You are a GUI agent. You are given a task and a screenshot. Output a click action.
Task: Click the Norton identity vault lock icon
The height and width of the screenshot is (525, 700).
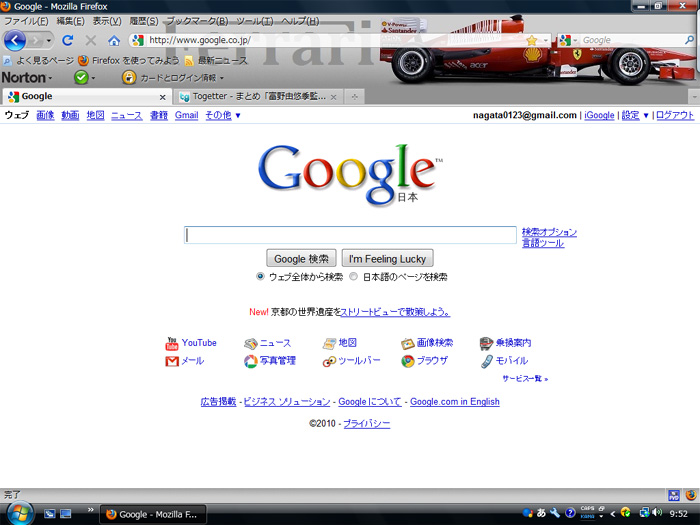click(129, 78)
